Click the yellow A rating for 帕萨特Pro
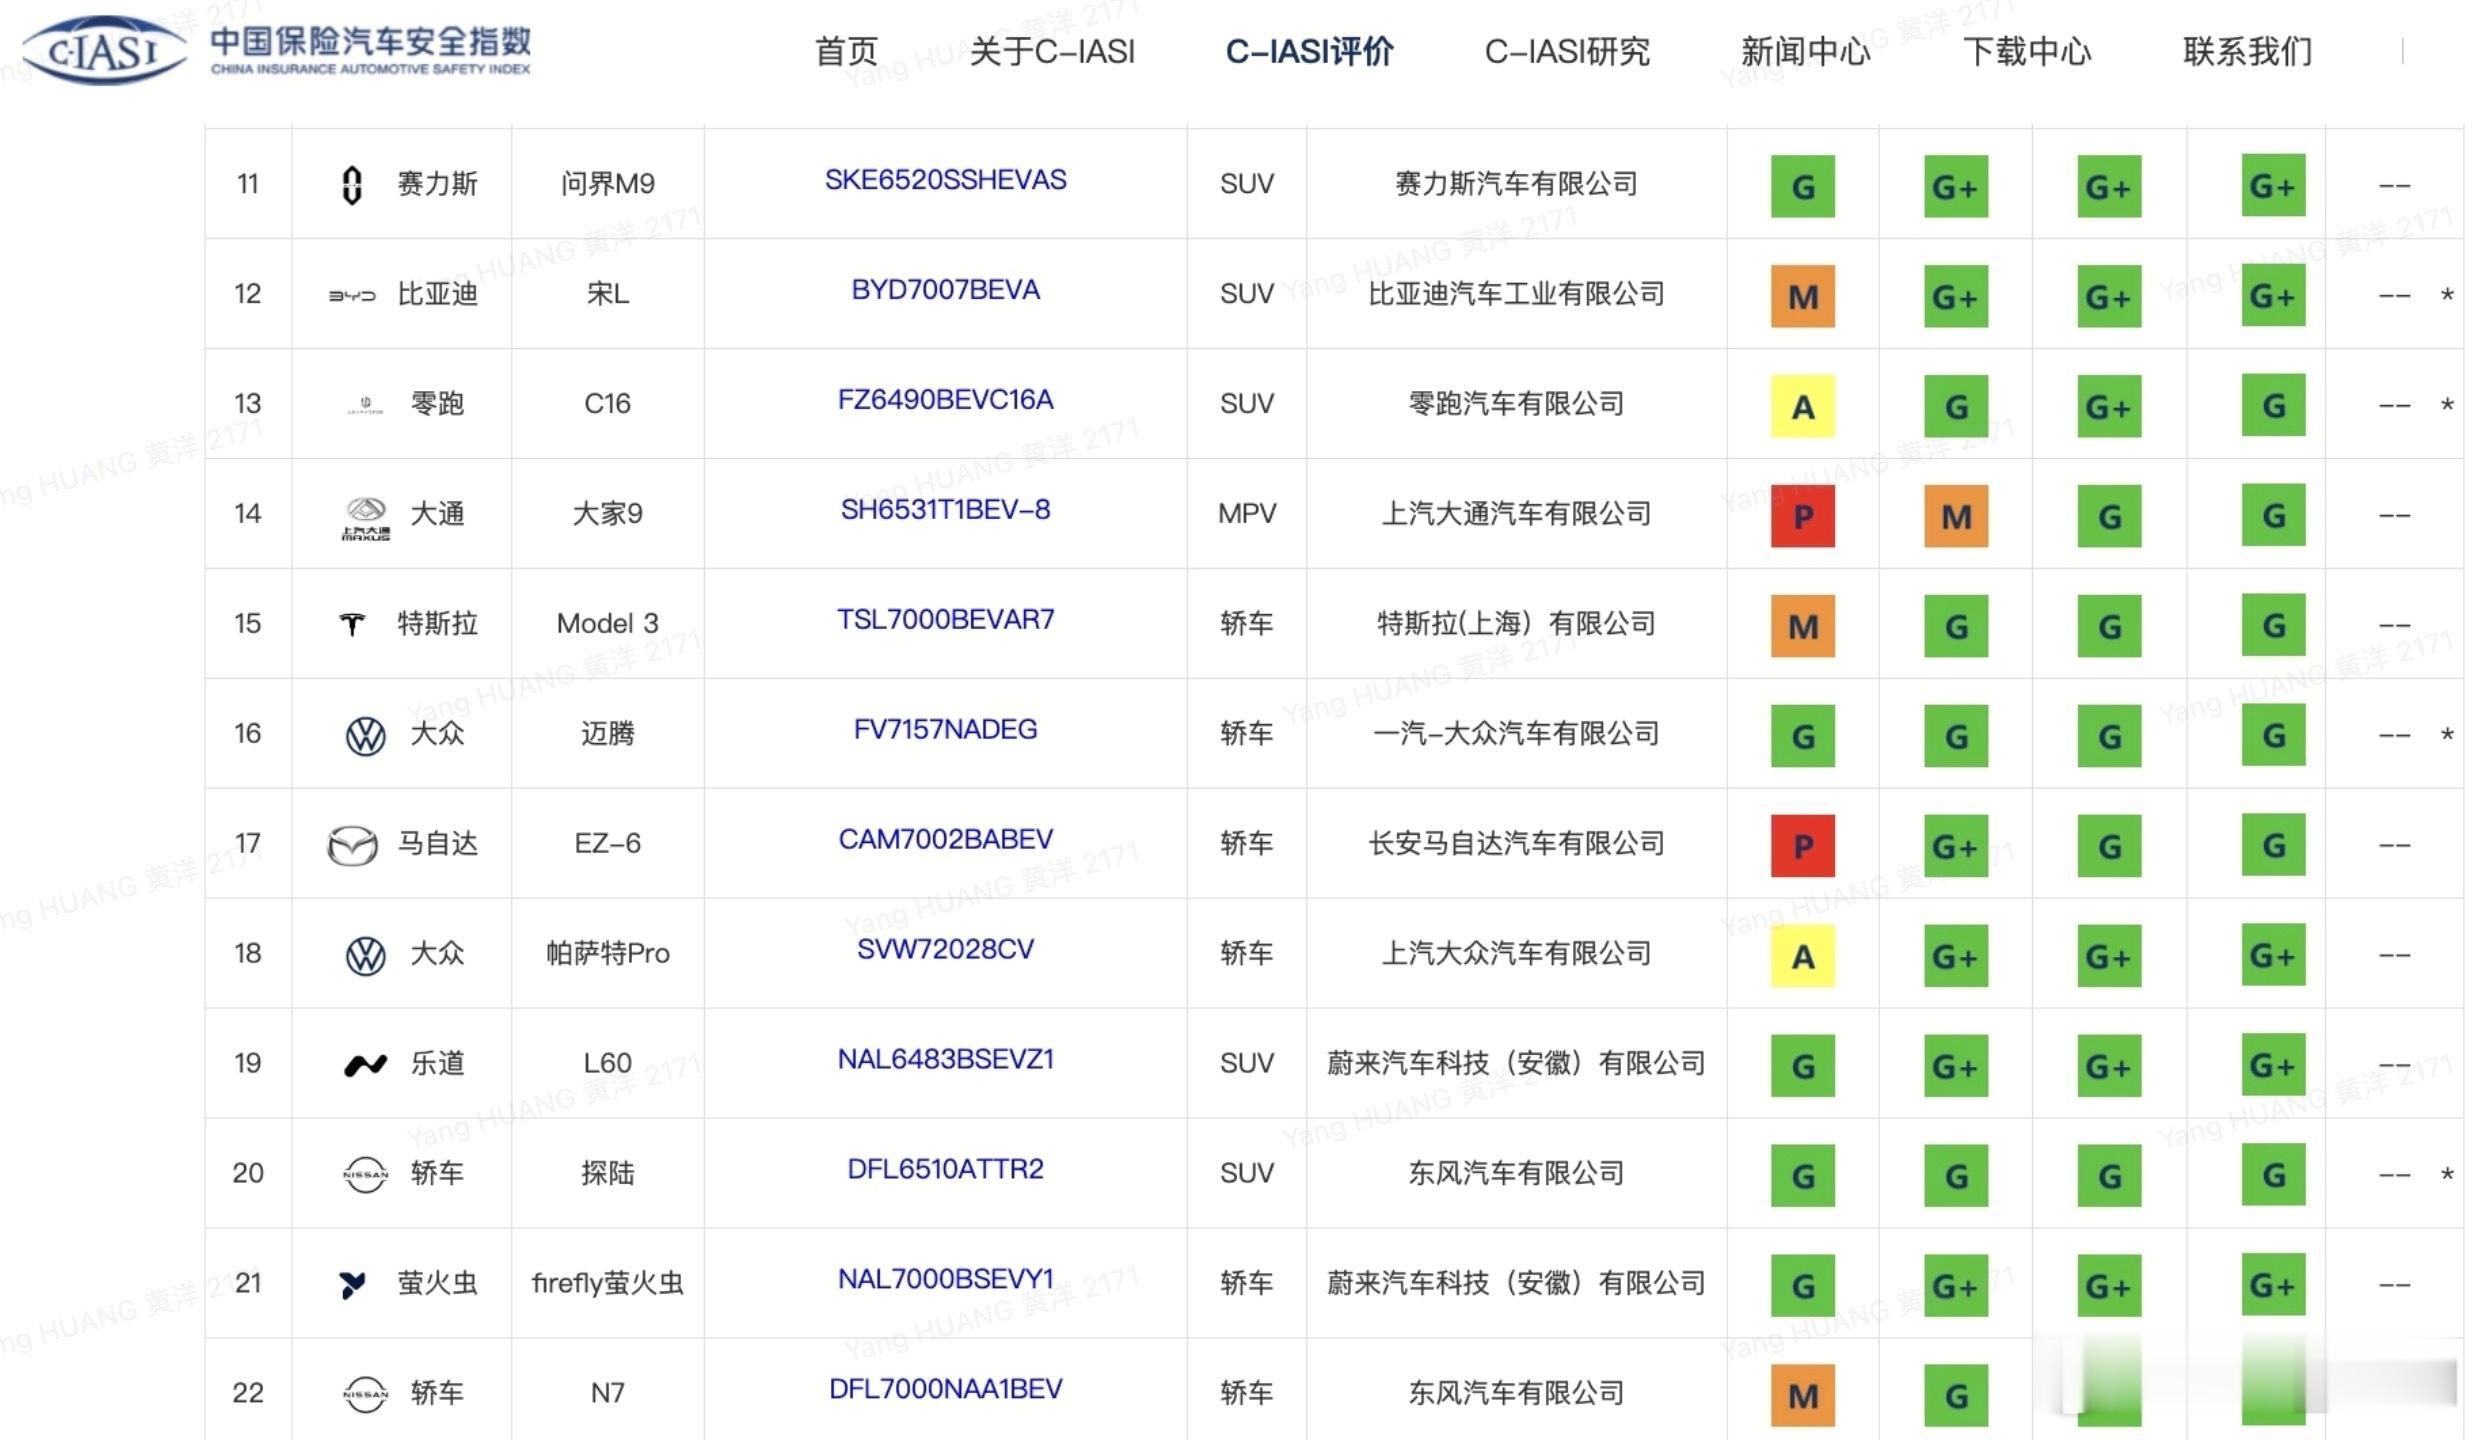2480x1440 pixels. (x=1802, y=956)
